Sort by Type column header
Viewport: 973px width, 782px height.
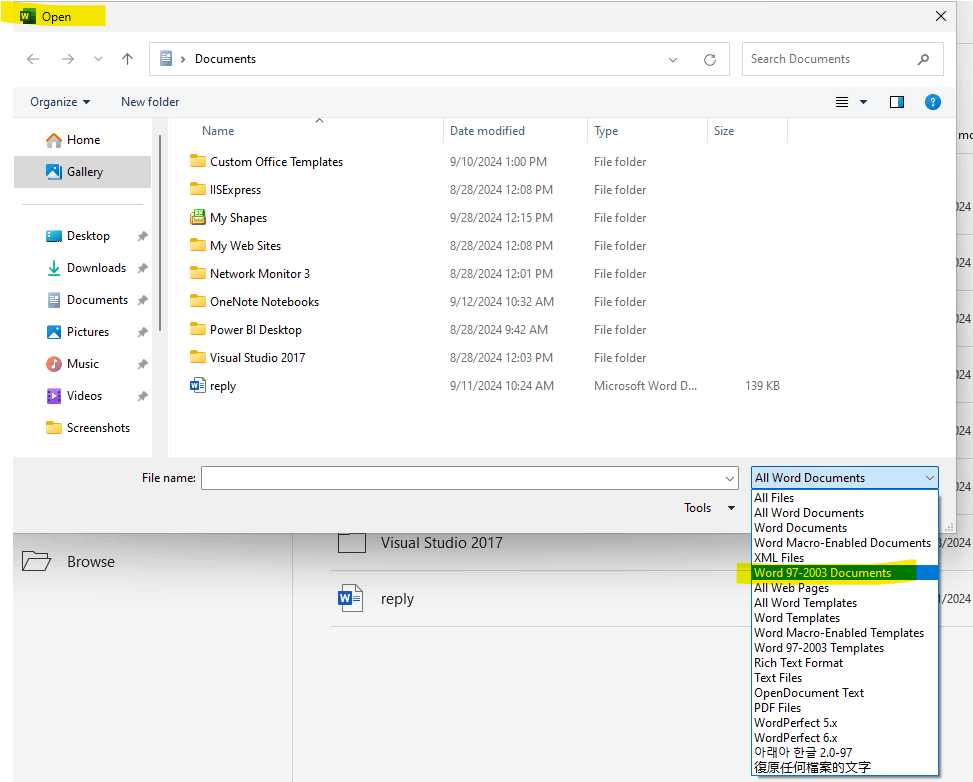coord(606,131)
